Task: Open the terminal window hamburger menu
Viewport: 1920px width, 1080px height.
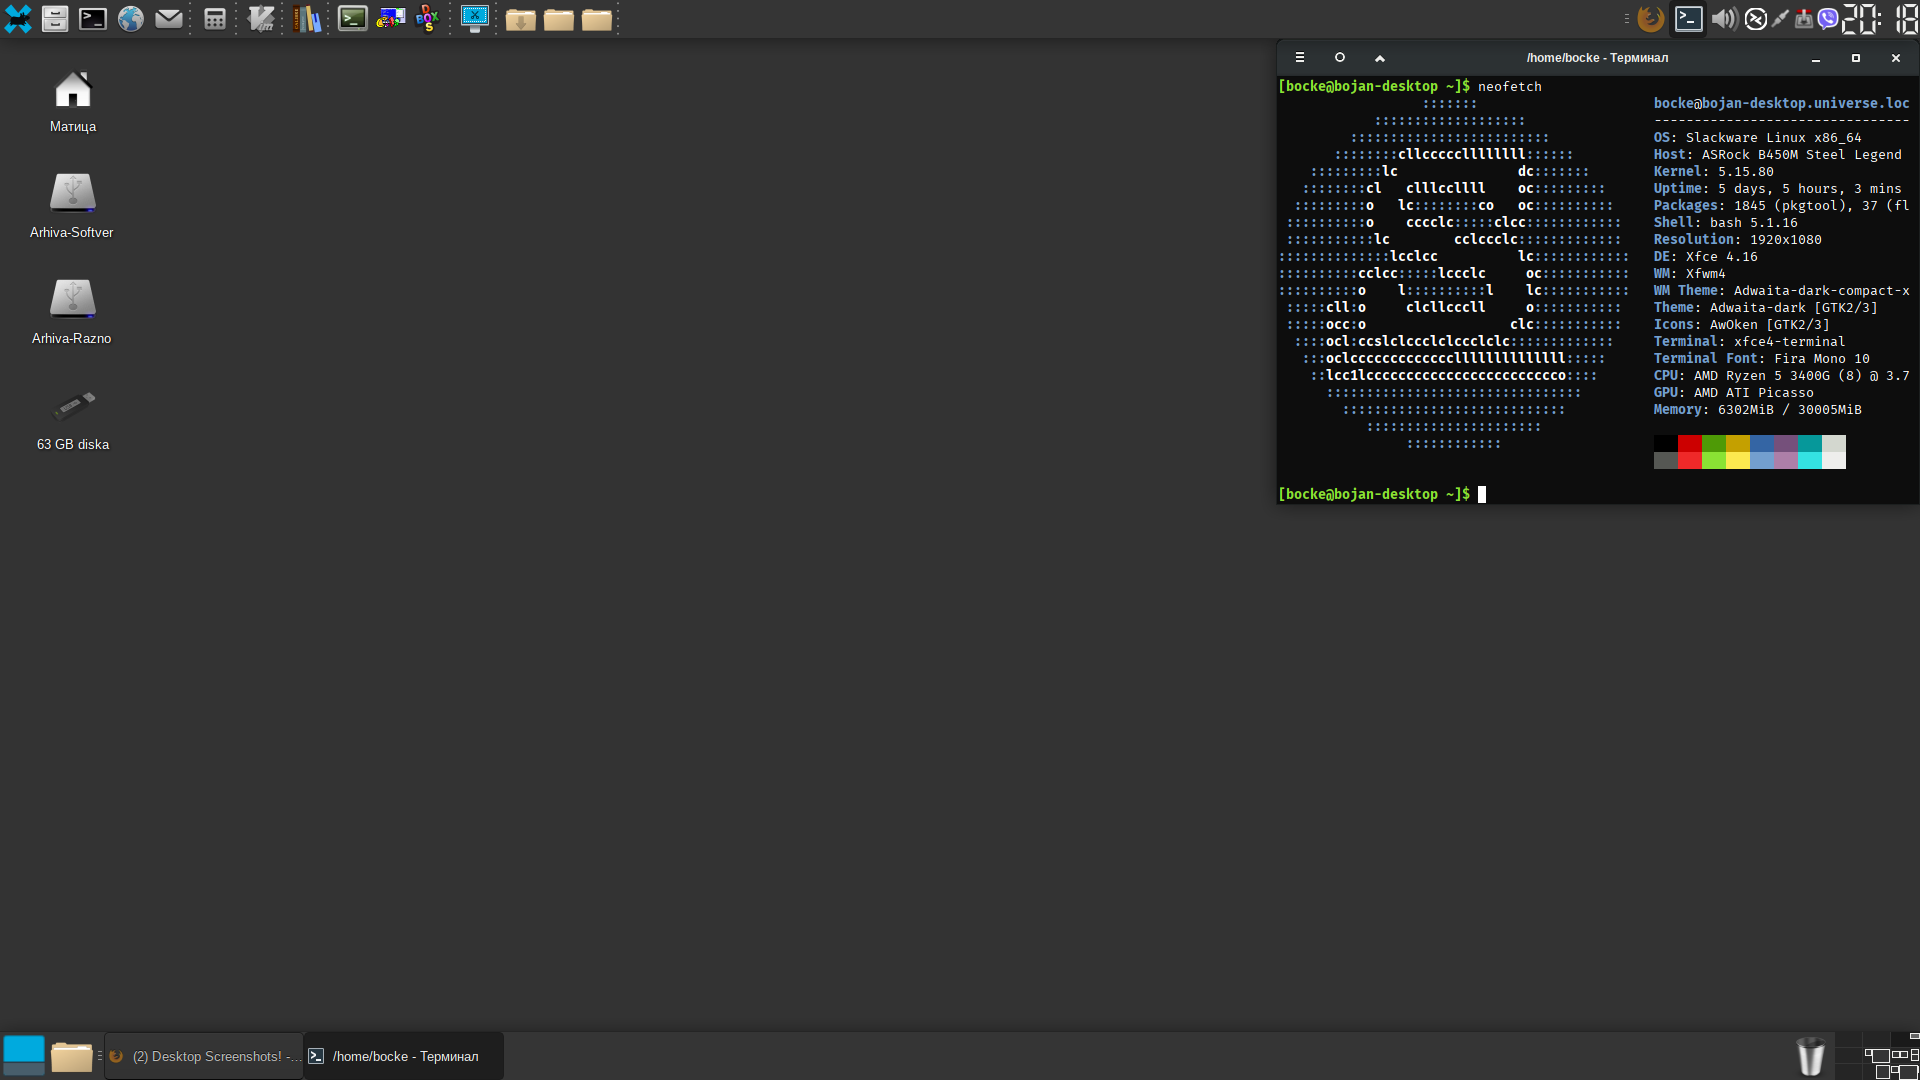Action: [x=1300, y=58]
